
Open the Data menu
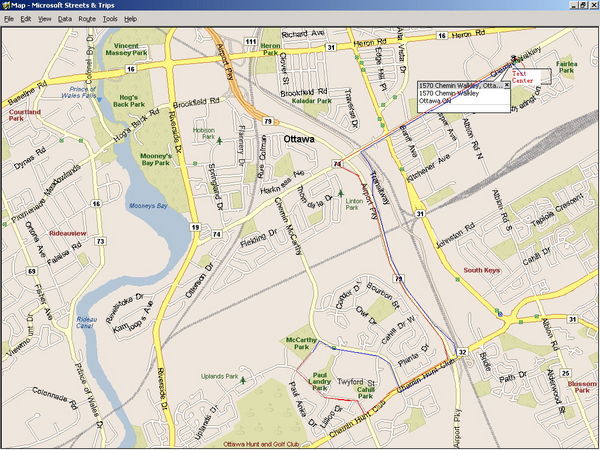(x=64, y=19)
